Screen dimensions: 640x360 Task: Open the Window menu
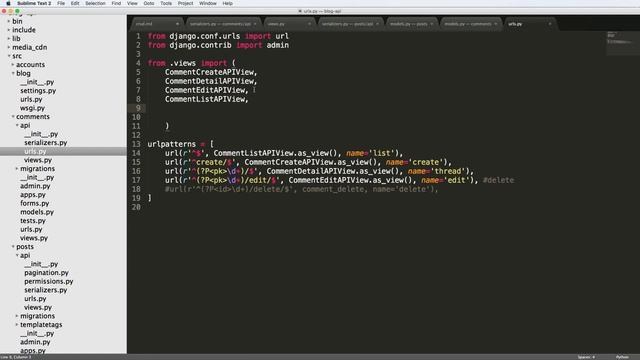[x=208, y=3]
